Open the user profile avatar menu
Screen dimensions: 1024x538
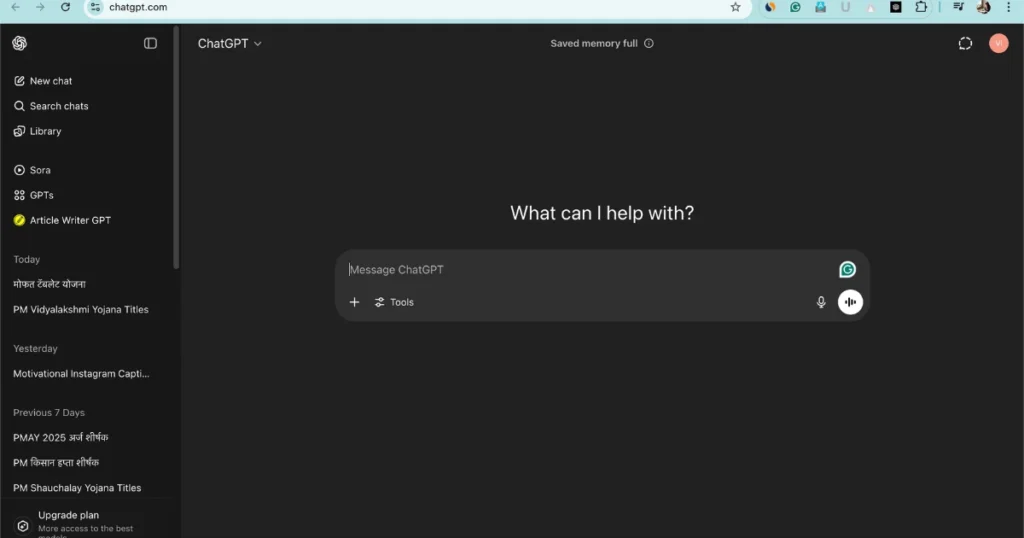[x=999, y=43]
